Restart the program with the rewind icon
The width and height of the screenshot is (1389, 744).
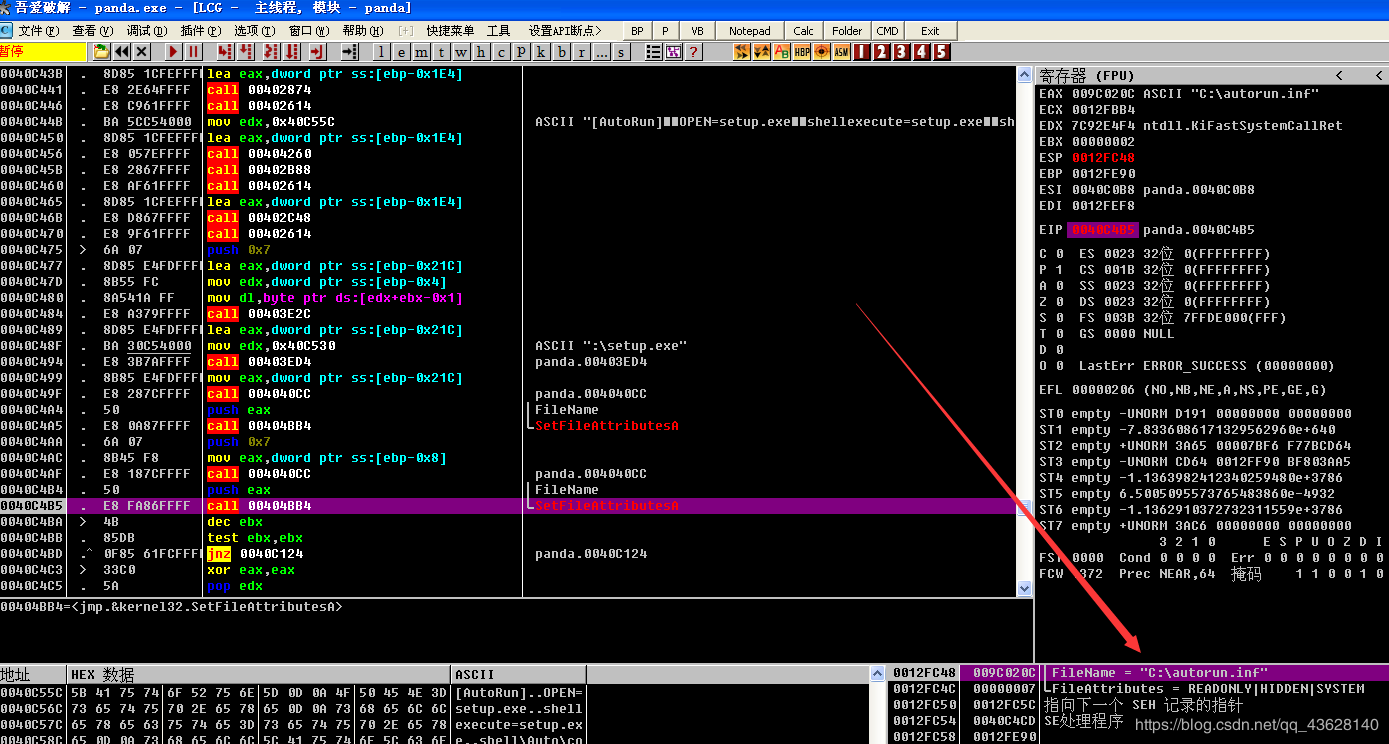pos(122,52)
